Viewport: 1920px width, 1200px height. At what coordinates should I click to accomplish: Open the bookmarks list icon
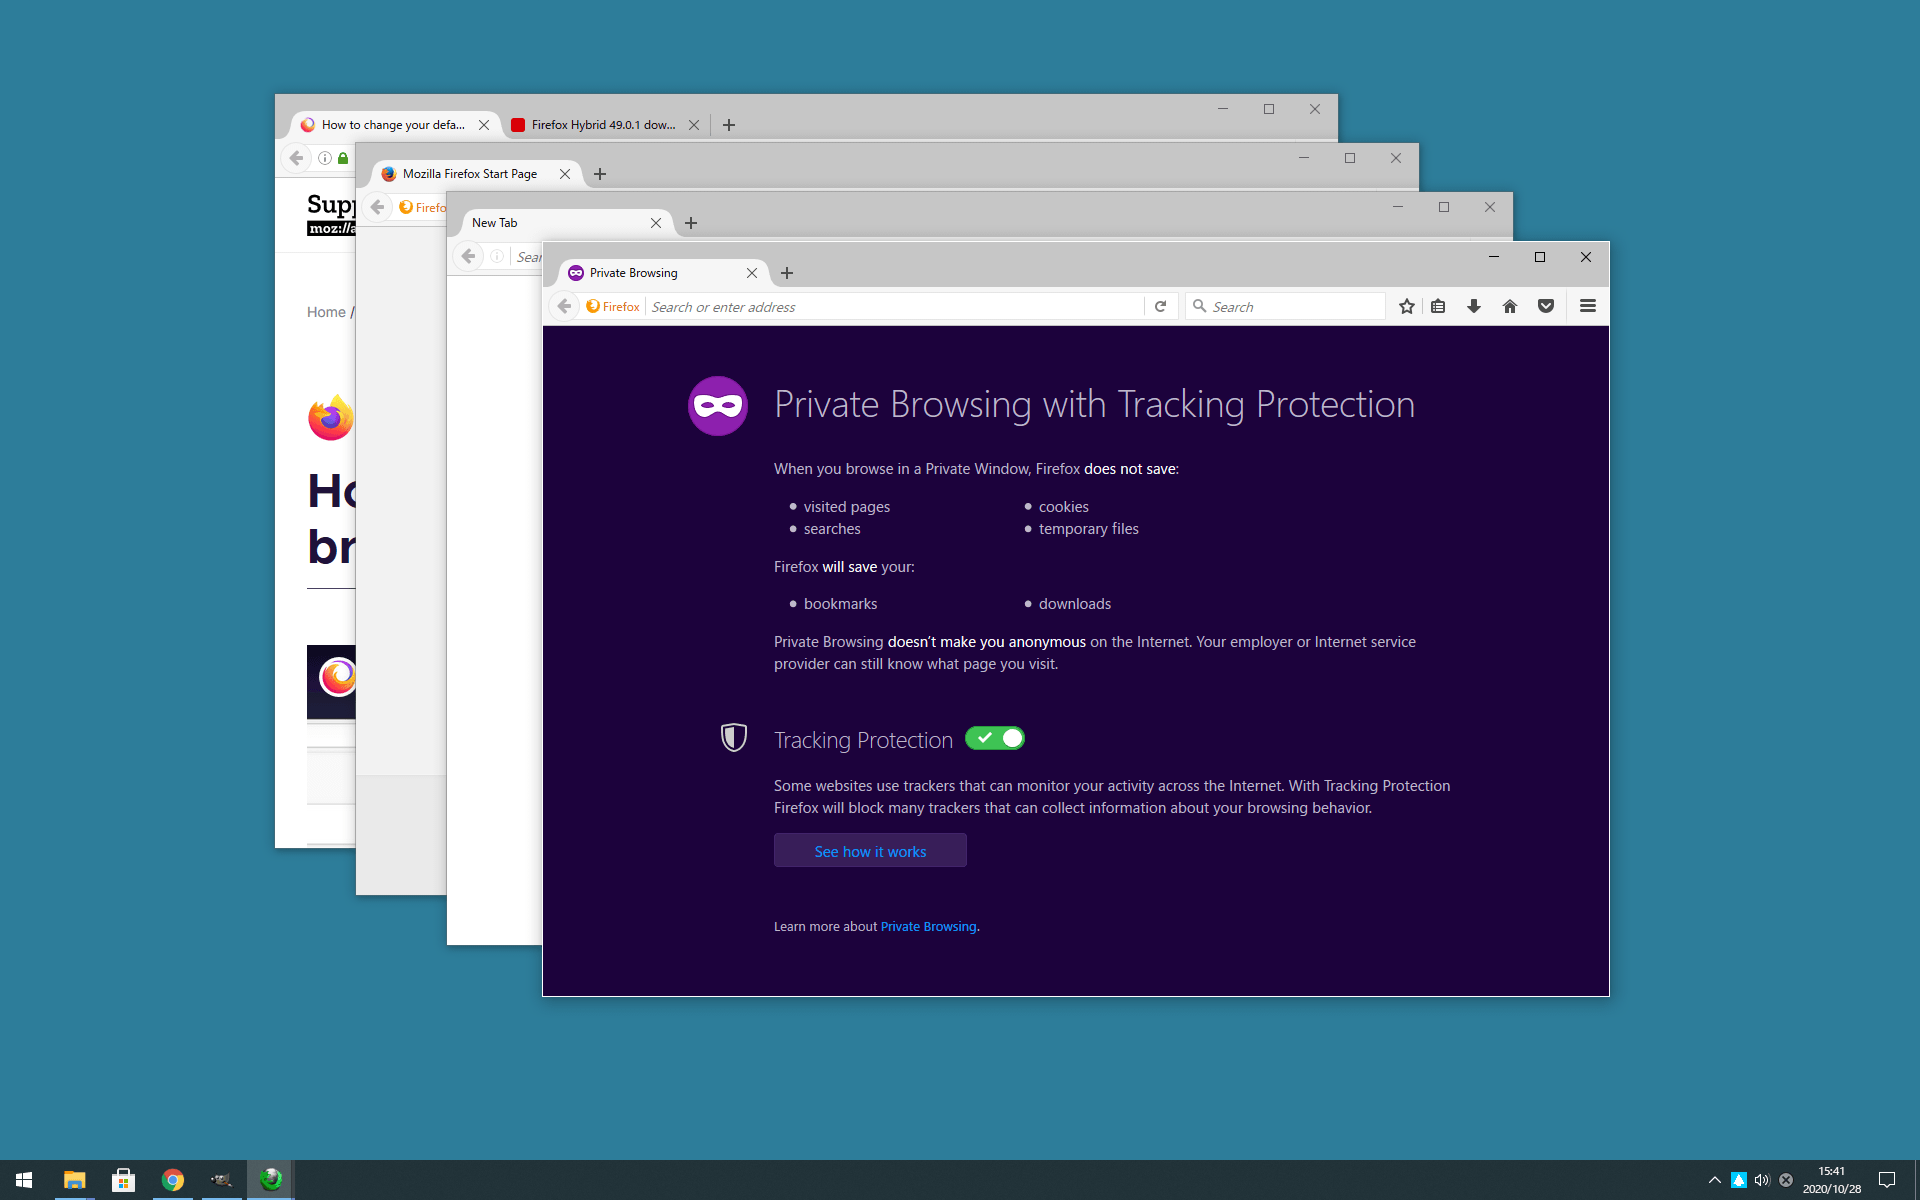tap(1438, 307)
